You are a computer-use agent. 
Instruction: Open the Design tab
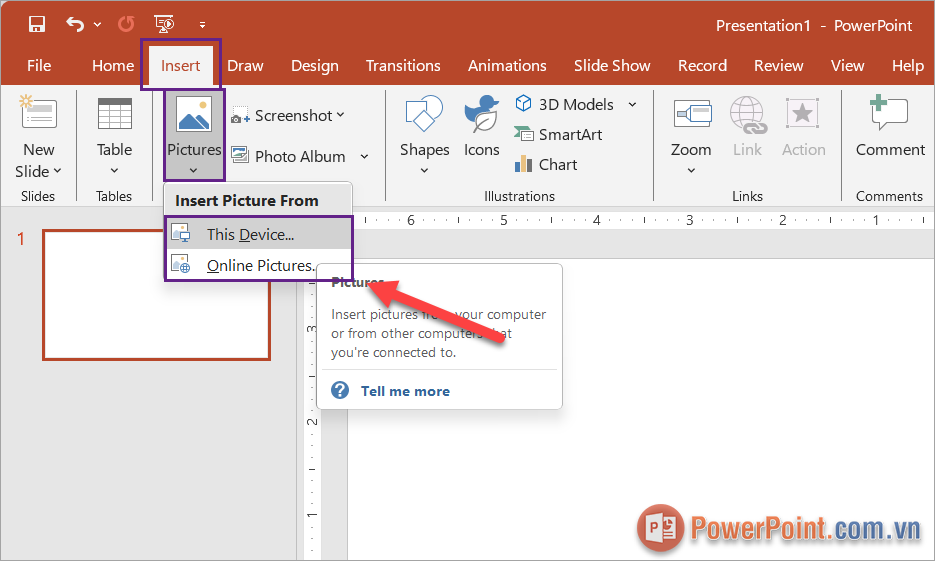315,66
